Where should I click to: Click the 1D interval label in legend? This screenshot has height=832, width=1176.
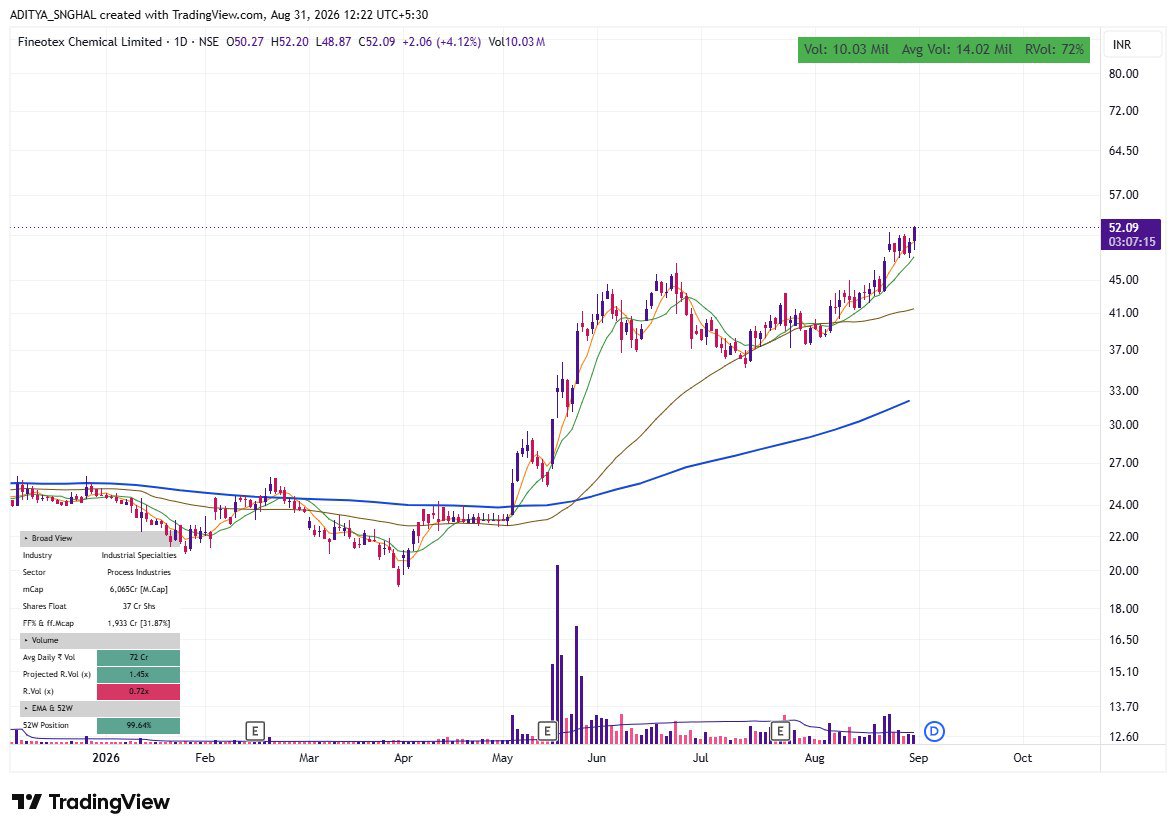pyautogui.click(x=181, y=42)
